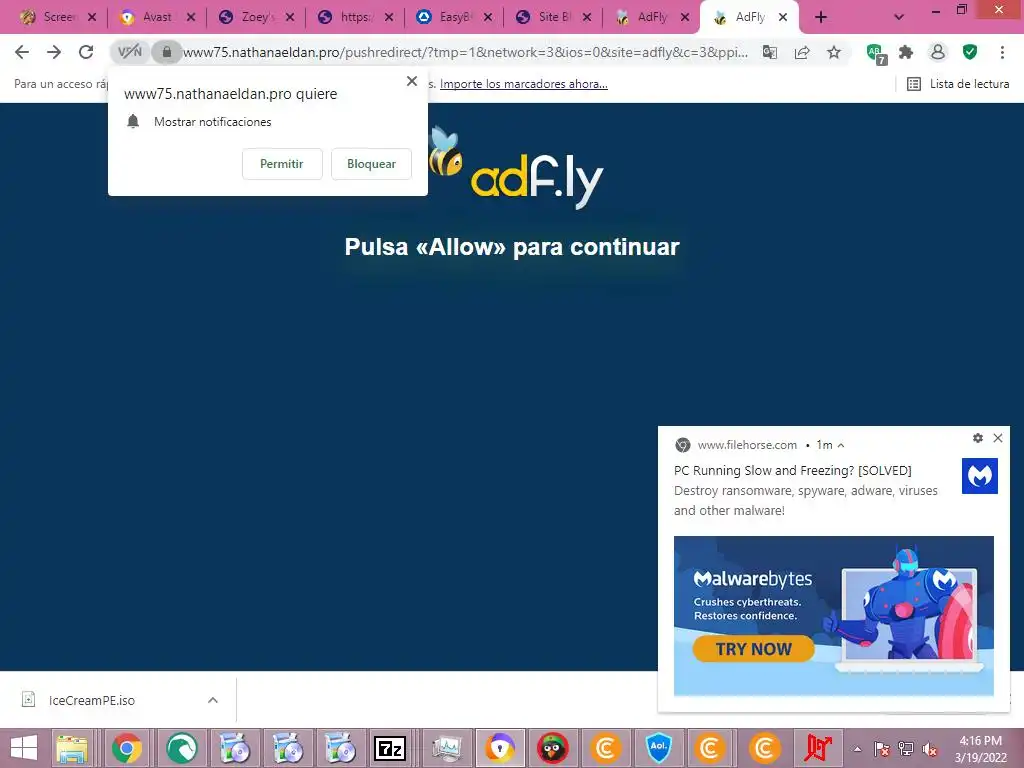The image size is (1024, 768).
Task: Go forward to the next page
Action: (54, 52)
